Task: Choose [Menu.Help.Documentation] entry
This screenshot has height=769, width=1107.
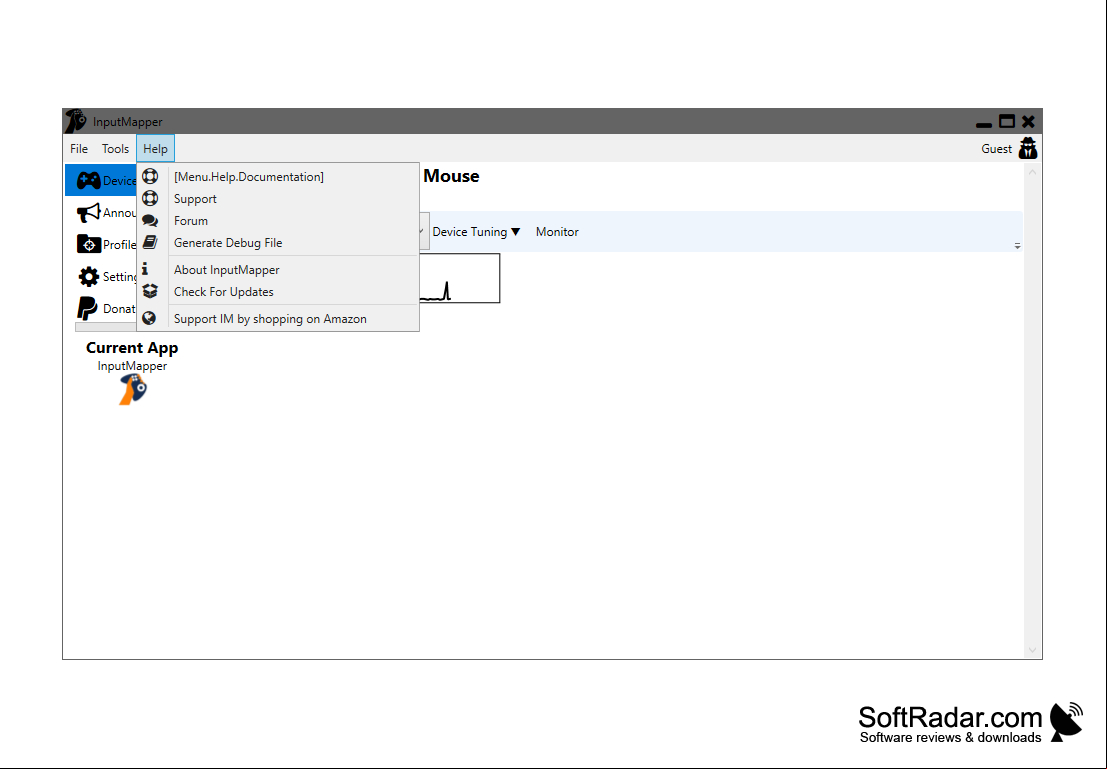Action: click(278, 177)
